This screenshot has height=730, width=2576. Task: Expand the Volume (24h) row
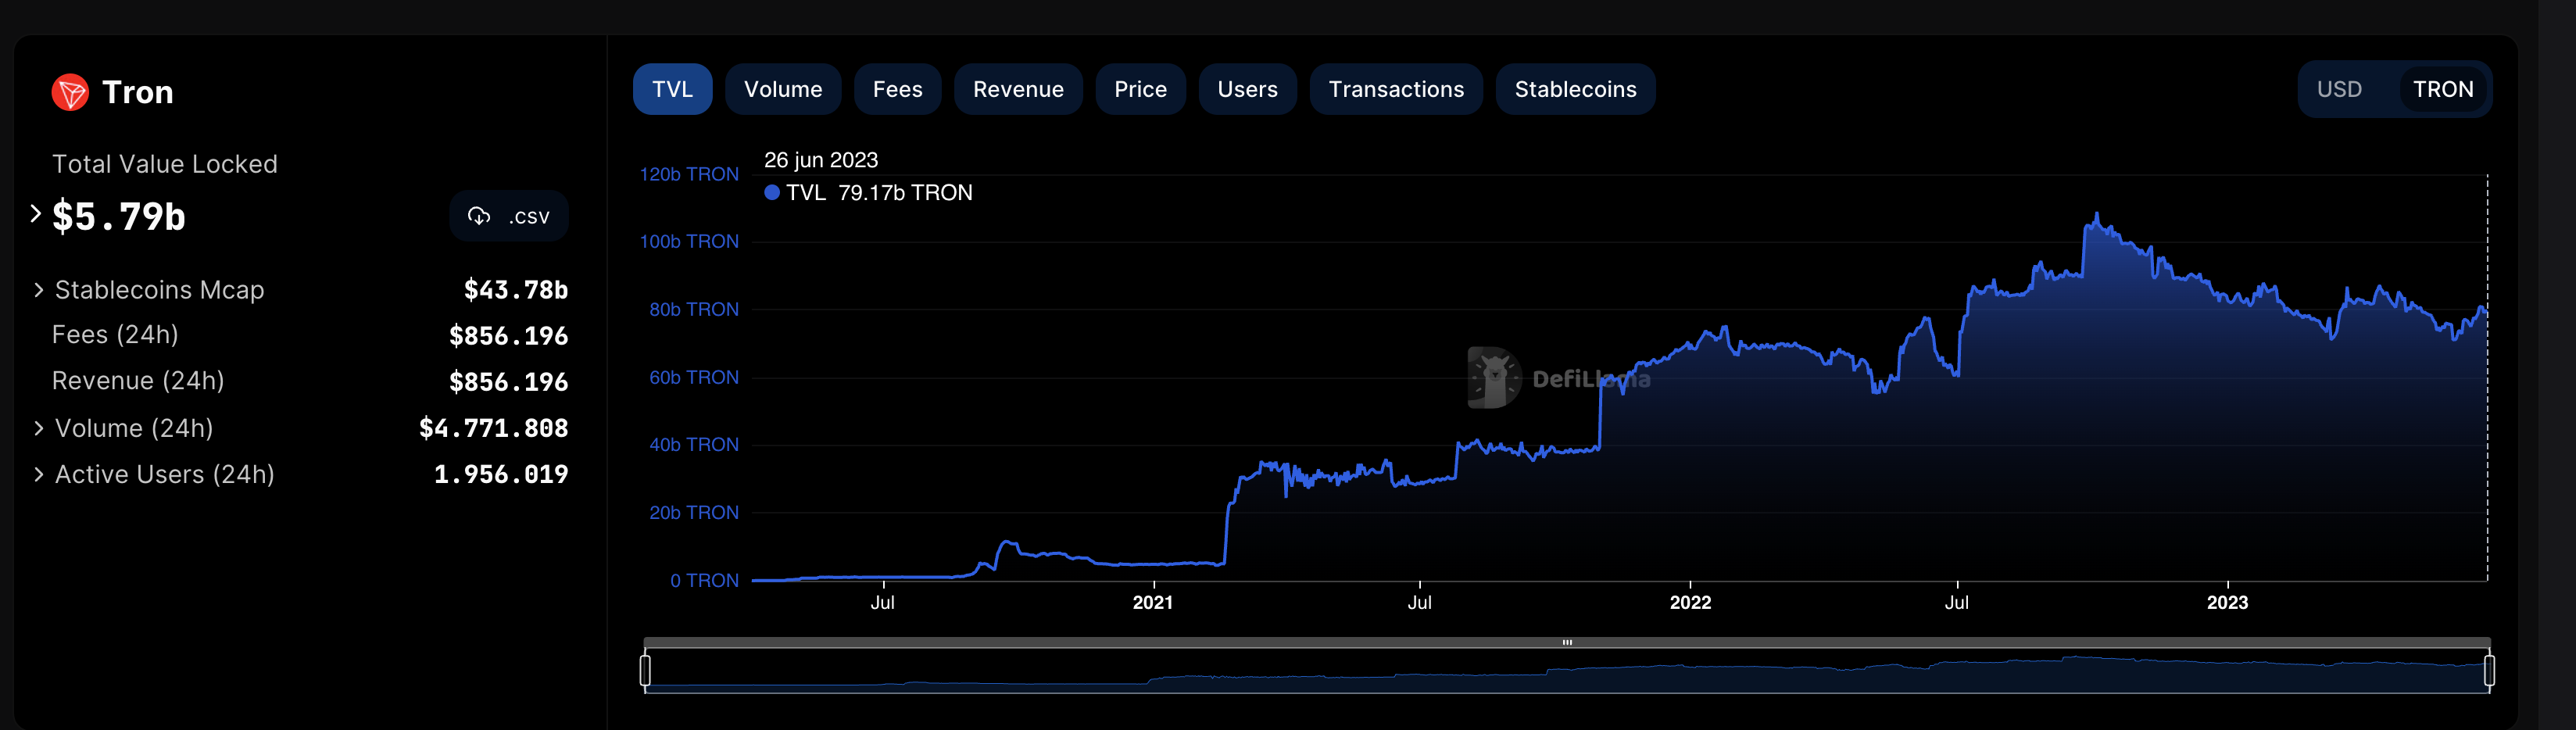pyautogui.click(x=38, y=428)
